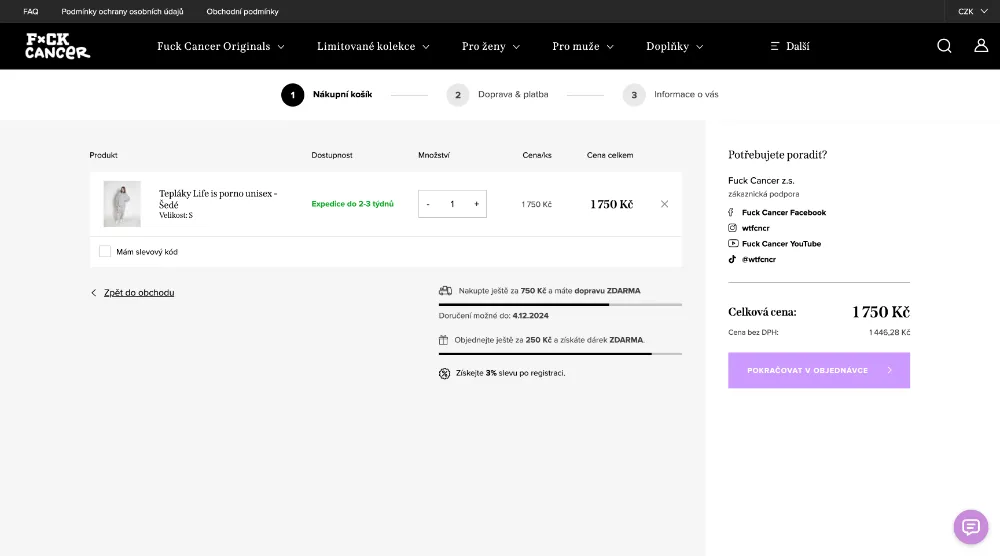Expand Doplňky menu

(675, 47)
